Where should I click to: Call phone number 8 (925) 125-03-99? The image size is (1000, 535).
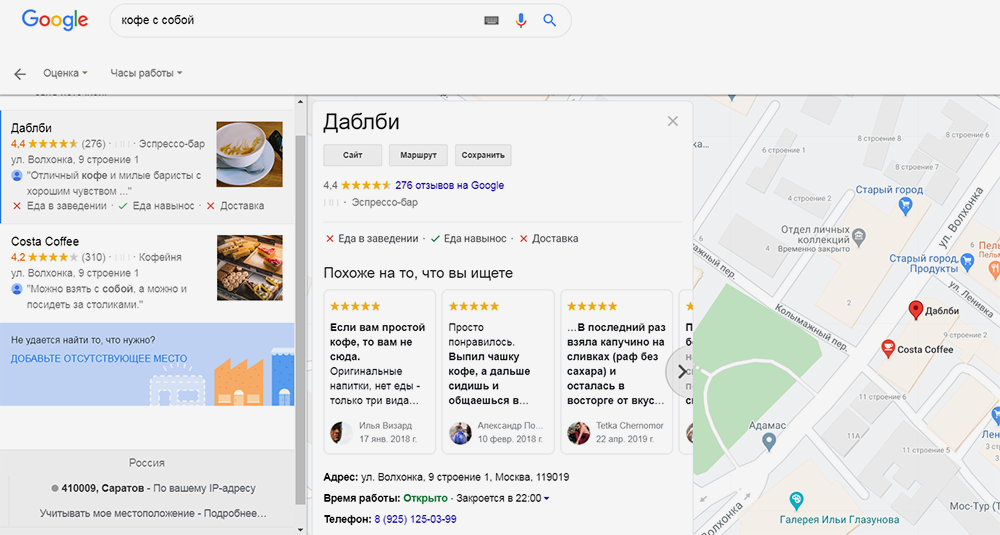click(x=415, y=519)
